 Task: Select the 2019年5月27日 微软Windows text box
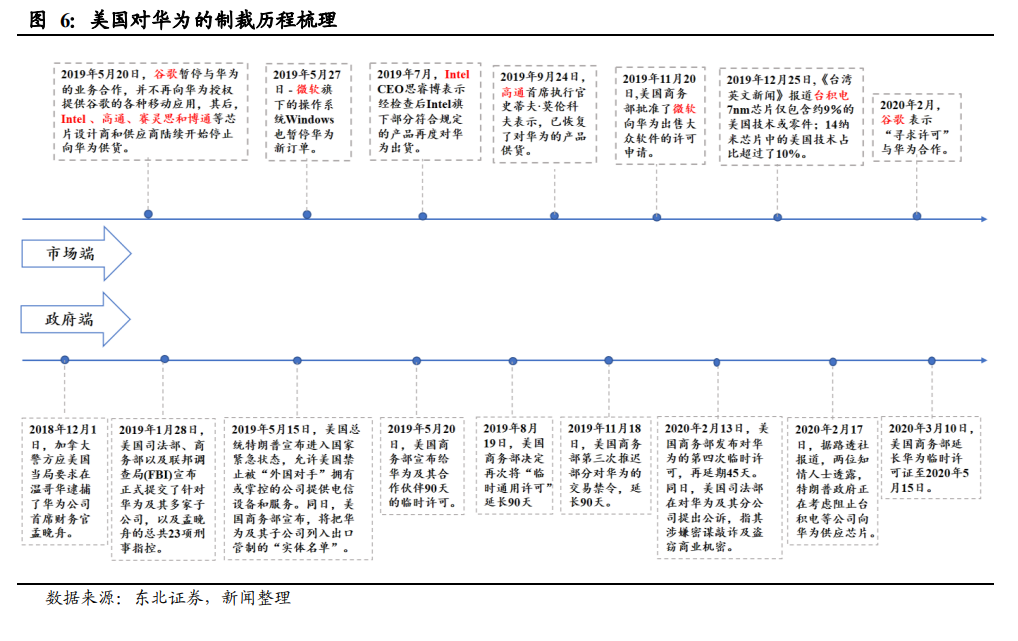point(308,112)
